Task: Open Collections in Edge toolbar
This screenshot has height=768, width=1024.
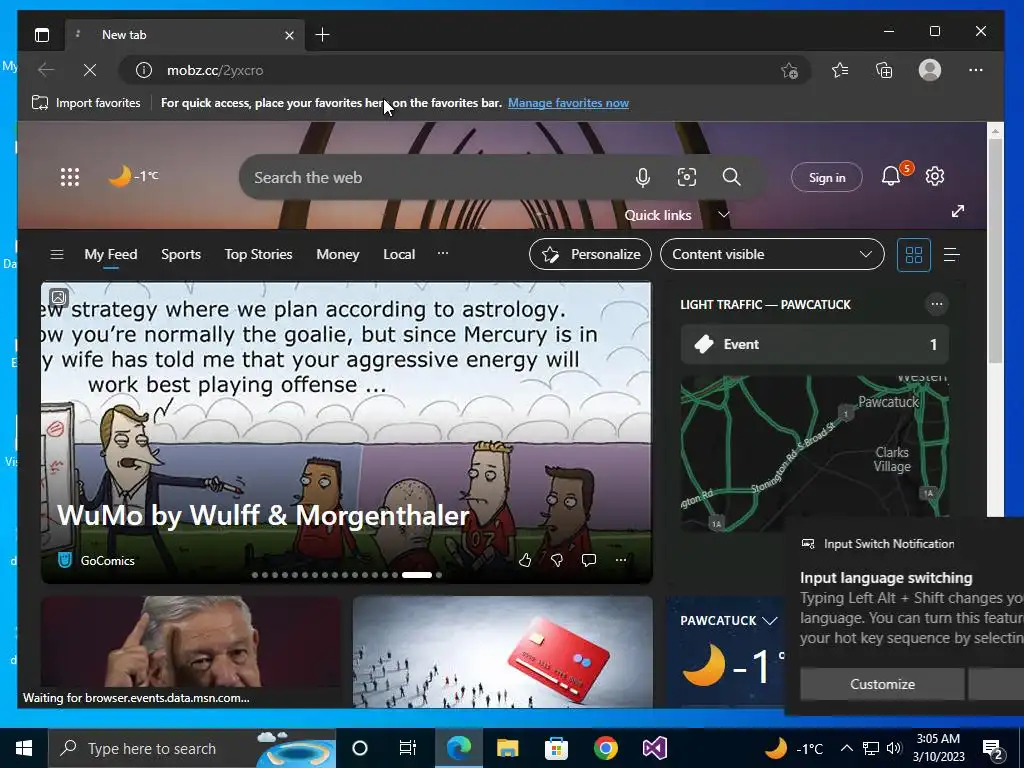Action: click(x=884, y=70)
